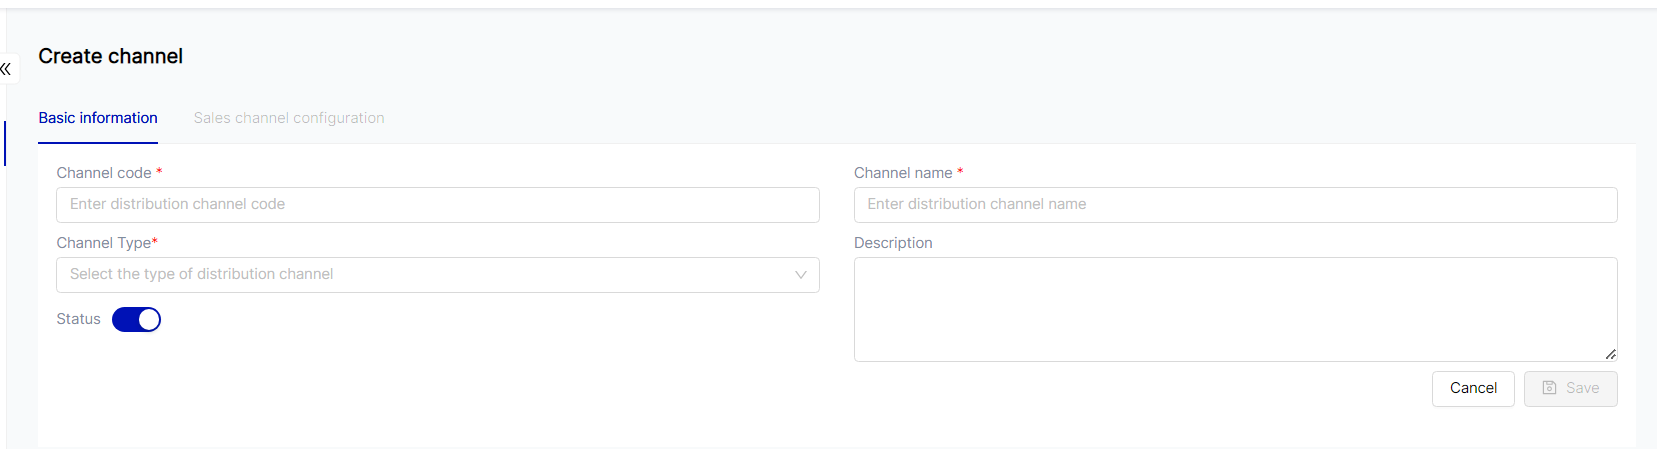
Task: Expand the Channel Type chevron arrow
Action: point(800,275)
